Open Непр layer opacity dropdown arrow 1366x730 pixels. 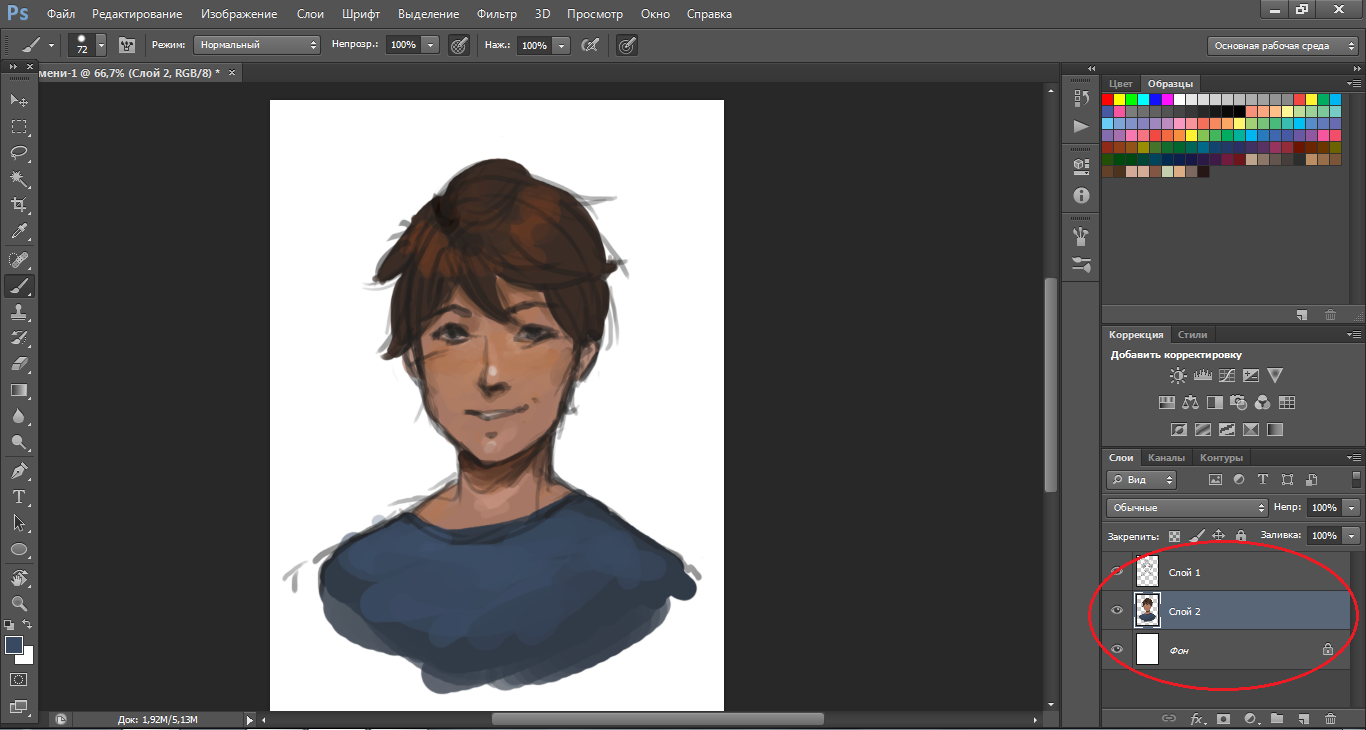[1353, 508]
